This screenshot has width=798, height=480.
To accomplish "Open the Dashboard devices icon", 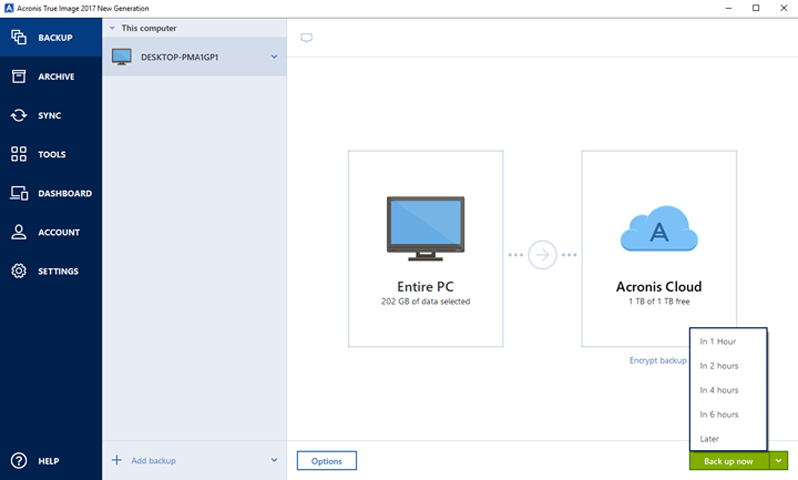I will (x=19, y=193).
